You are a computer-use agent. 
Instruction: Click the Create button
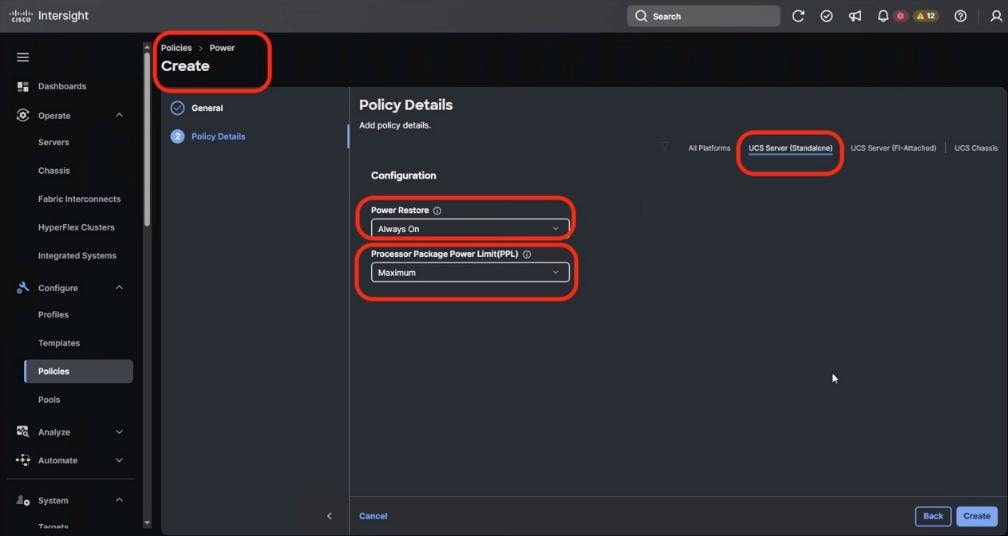pos(976,516)
